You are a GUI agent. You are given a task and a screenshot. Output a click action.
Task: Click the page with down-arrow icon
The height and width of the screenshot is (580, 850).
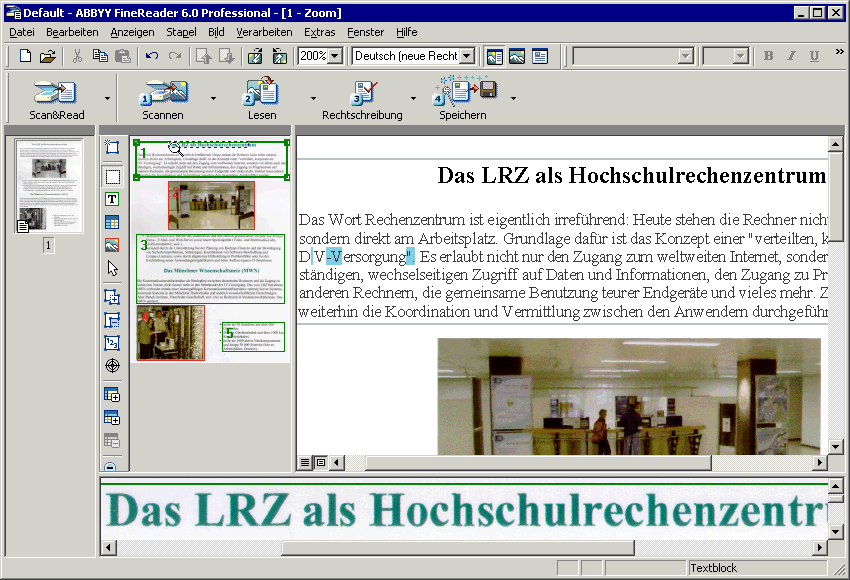tap(226, 56)
